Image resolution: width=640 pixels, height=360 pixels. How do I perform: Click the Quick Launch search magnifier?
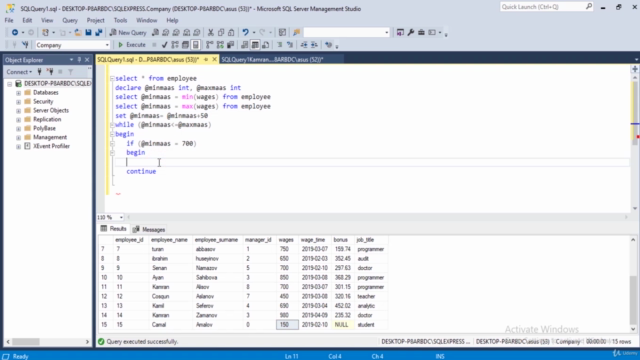pos(589,7)
